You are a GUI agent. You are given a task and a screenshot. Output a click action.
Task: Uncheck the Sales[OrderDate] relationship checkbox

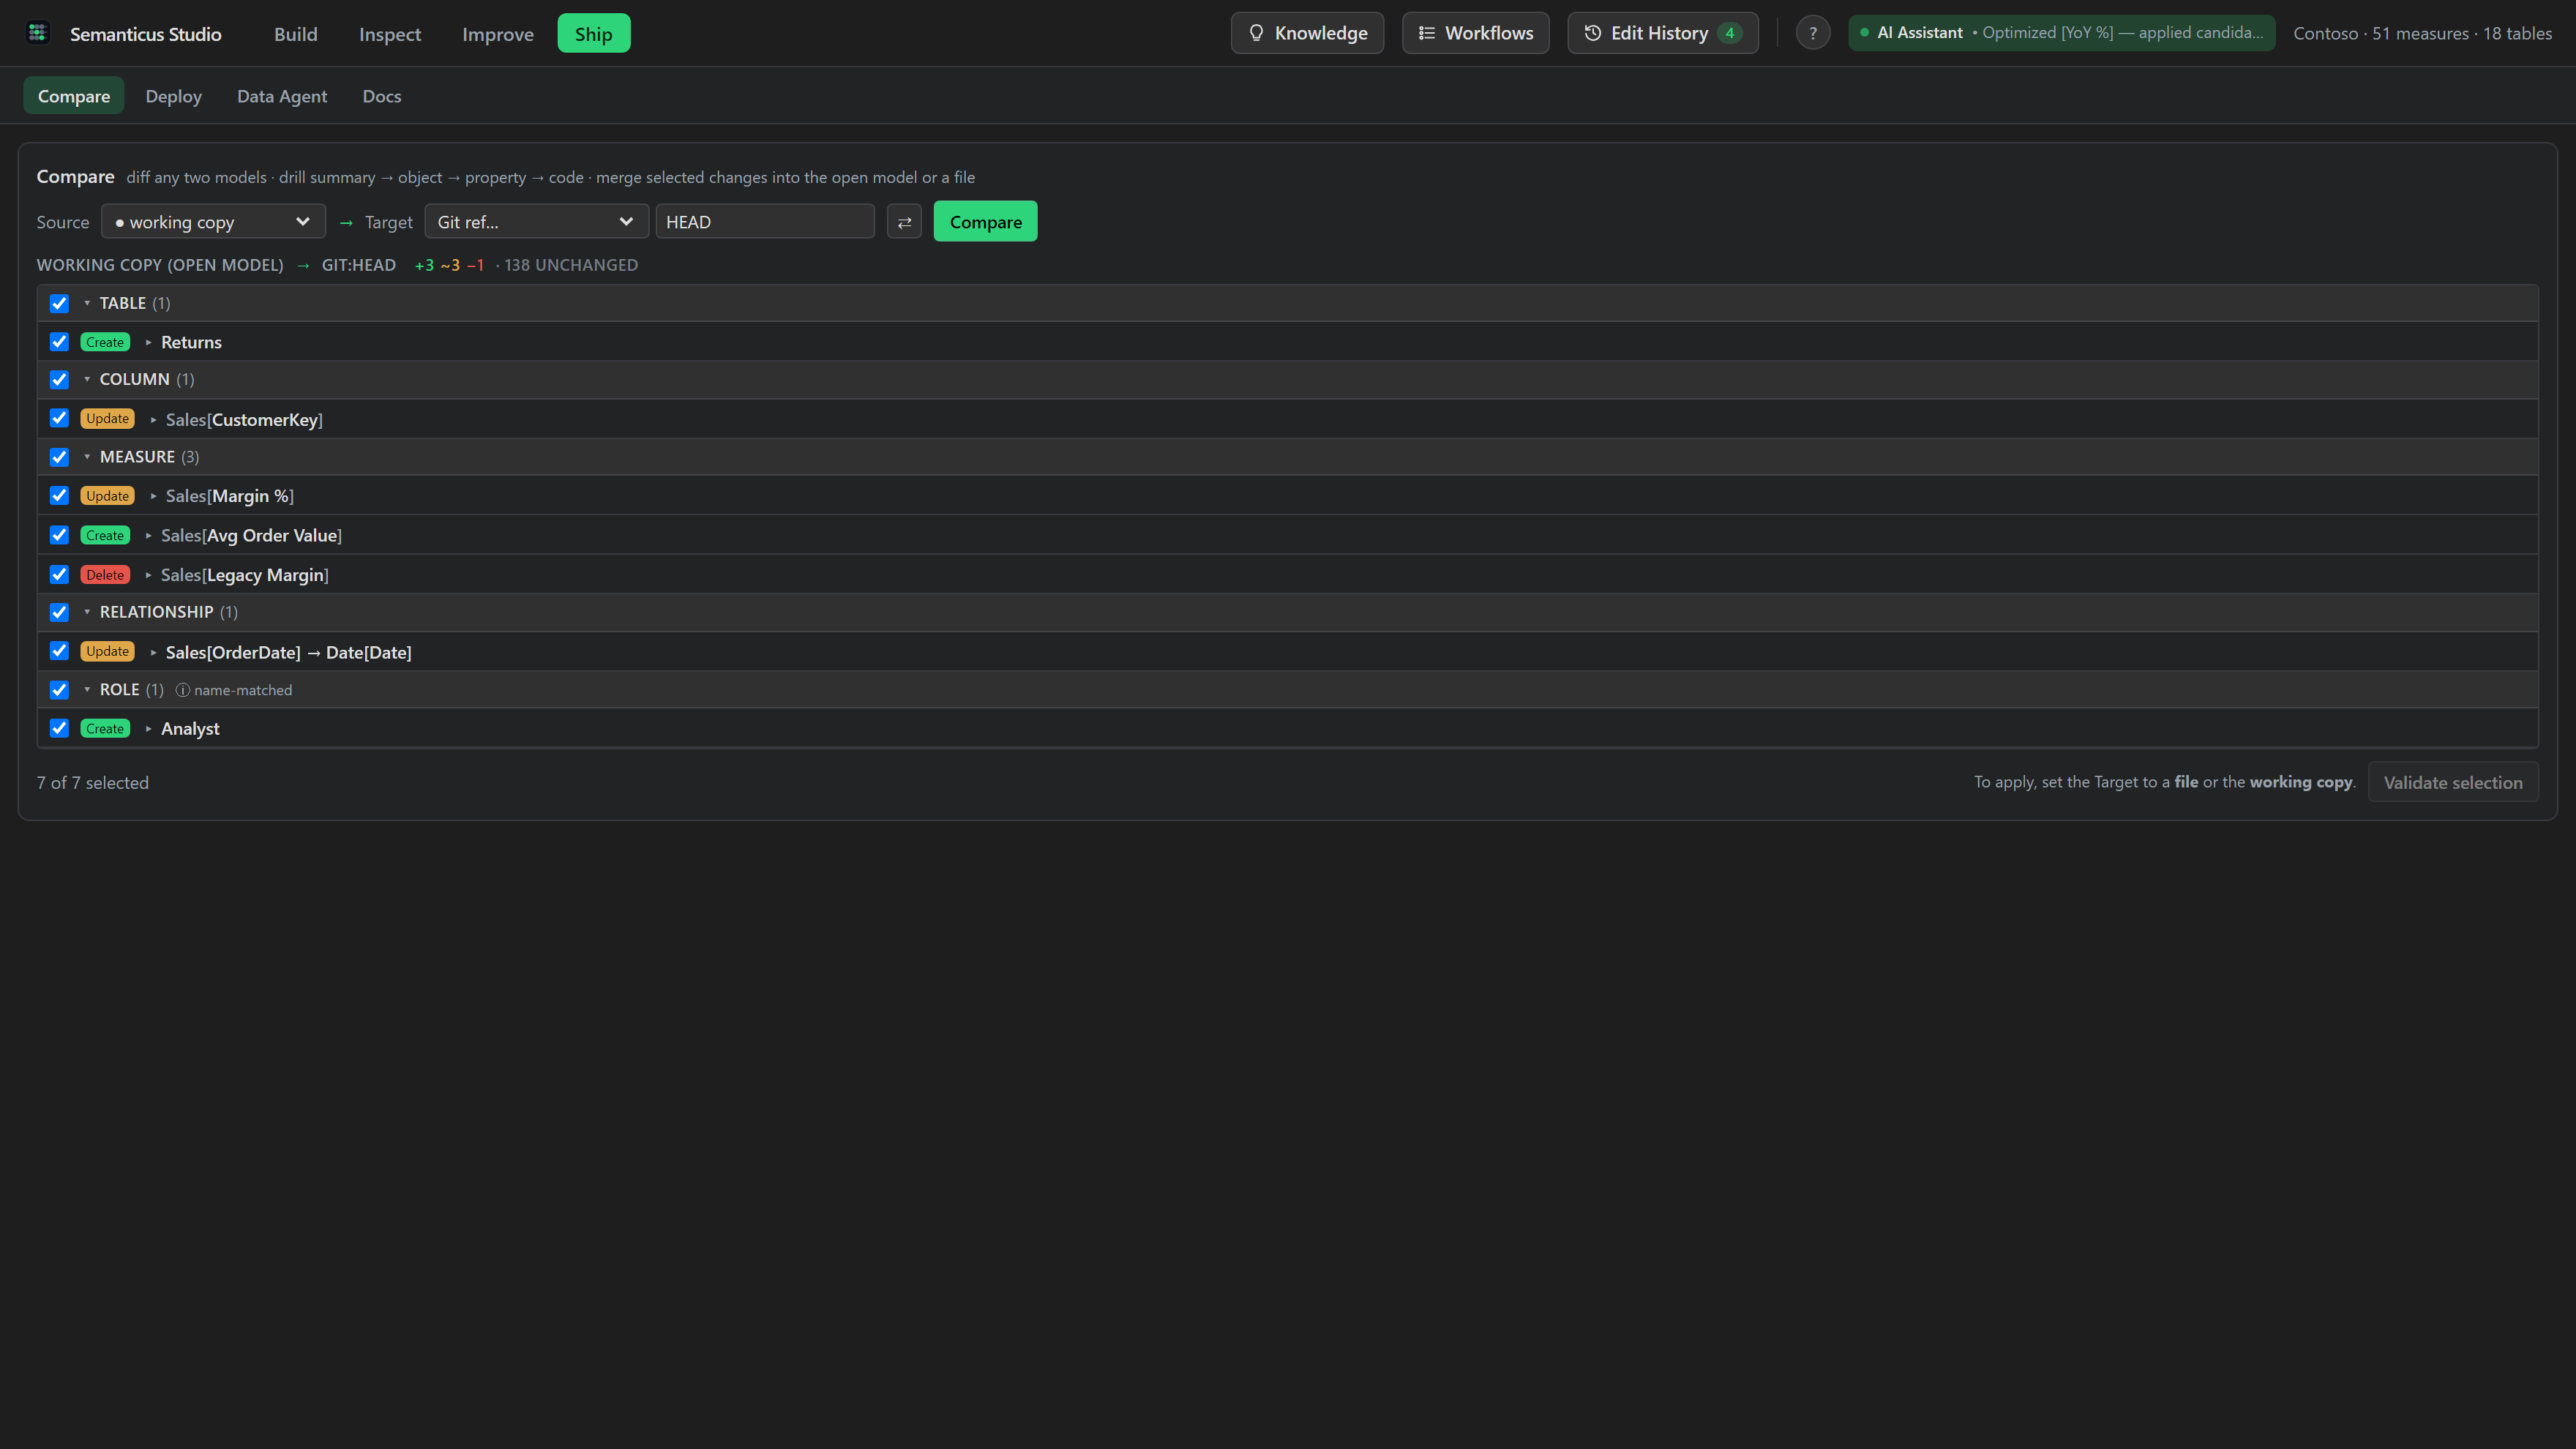pos(59,652)
